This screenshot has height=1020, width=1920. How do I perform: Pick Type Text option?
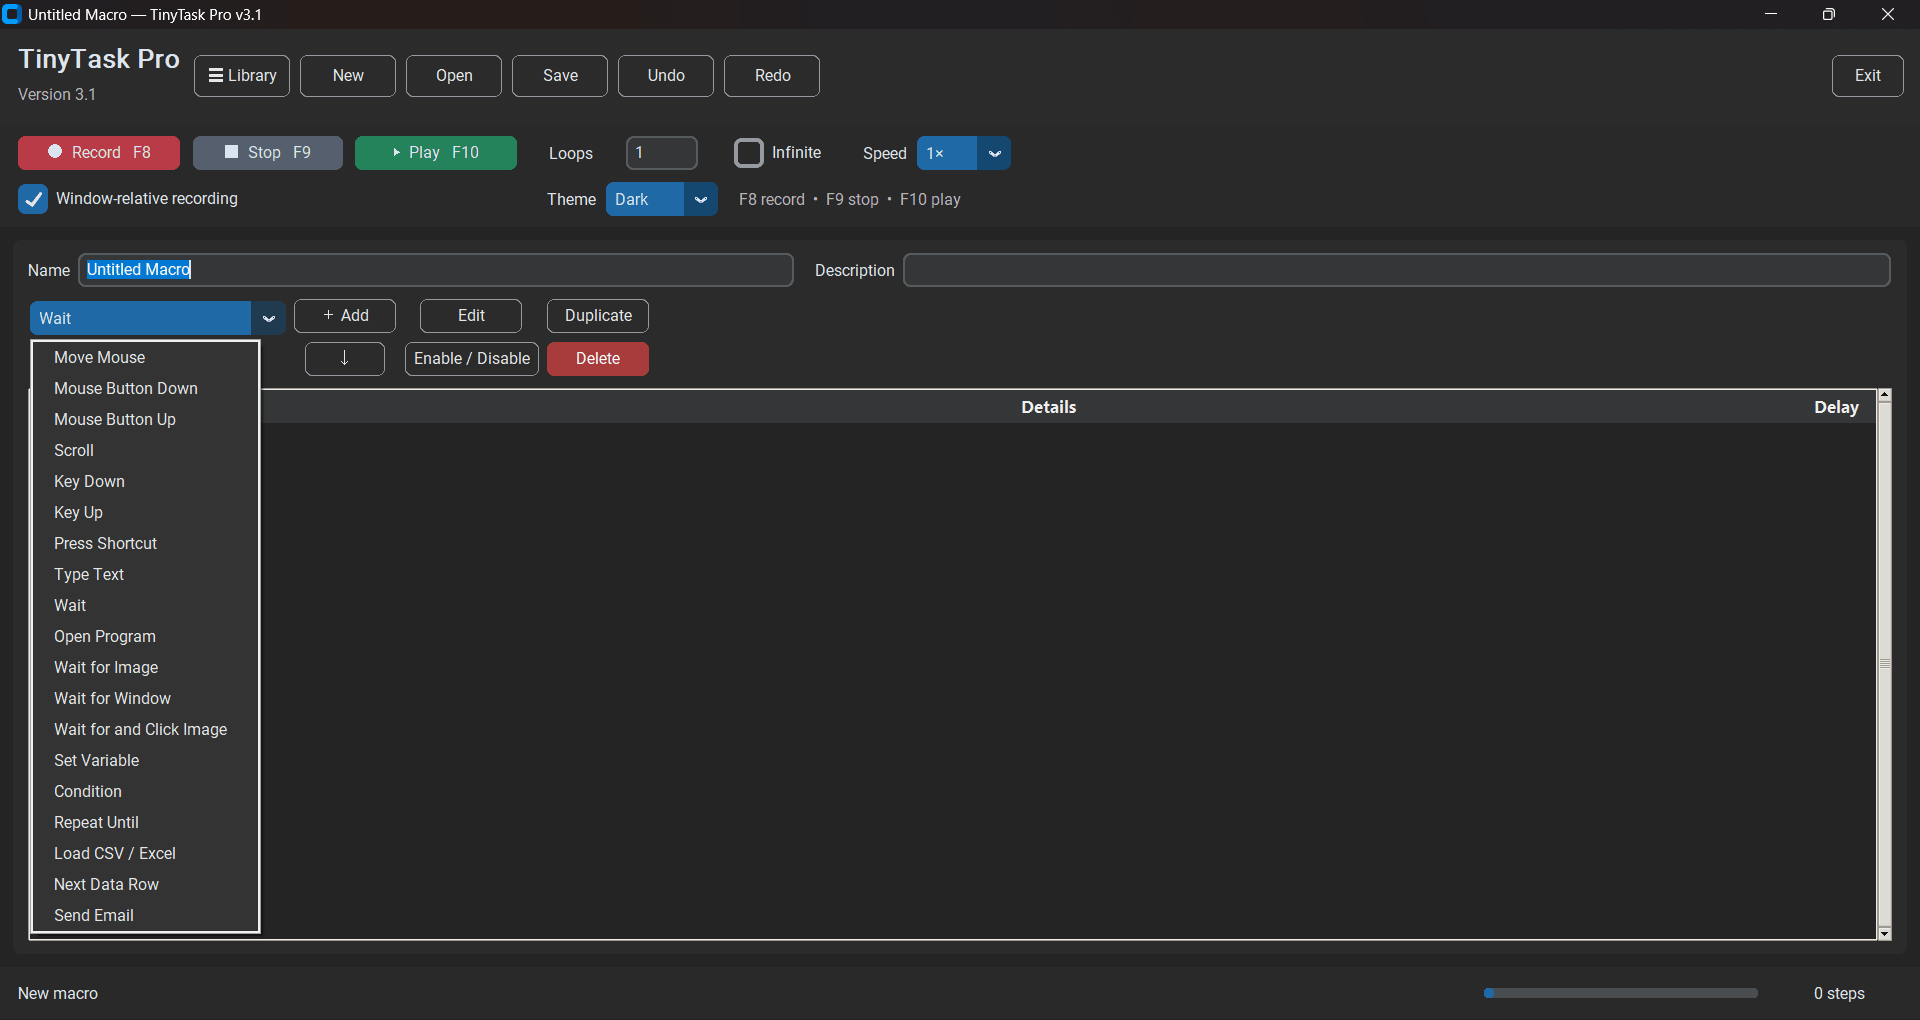[146, 575]
